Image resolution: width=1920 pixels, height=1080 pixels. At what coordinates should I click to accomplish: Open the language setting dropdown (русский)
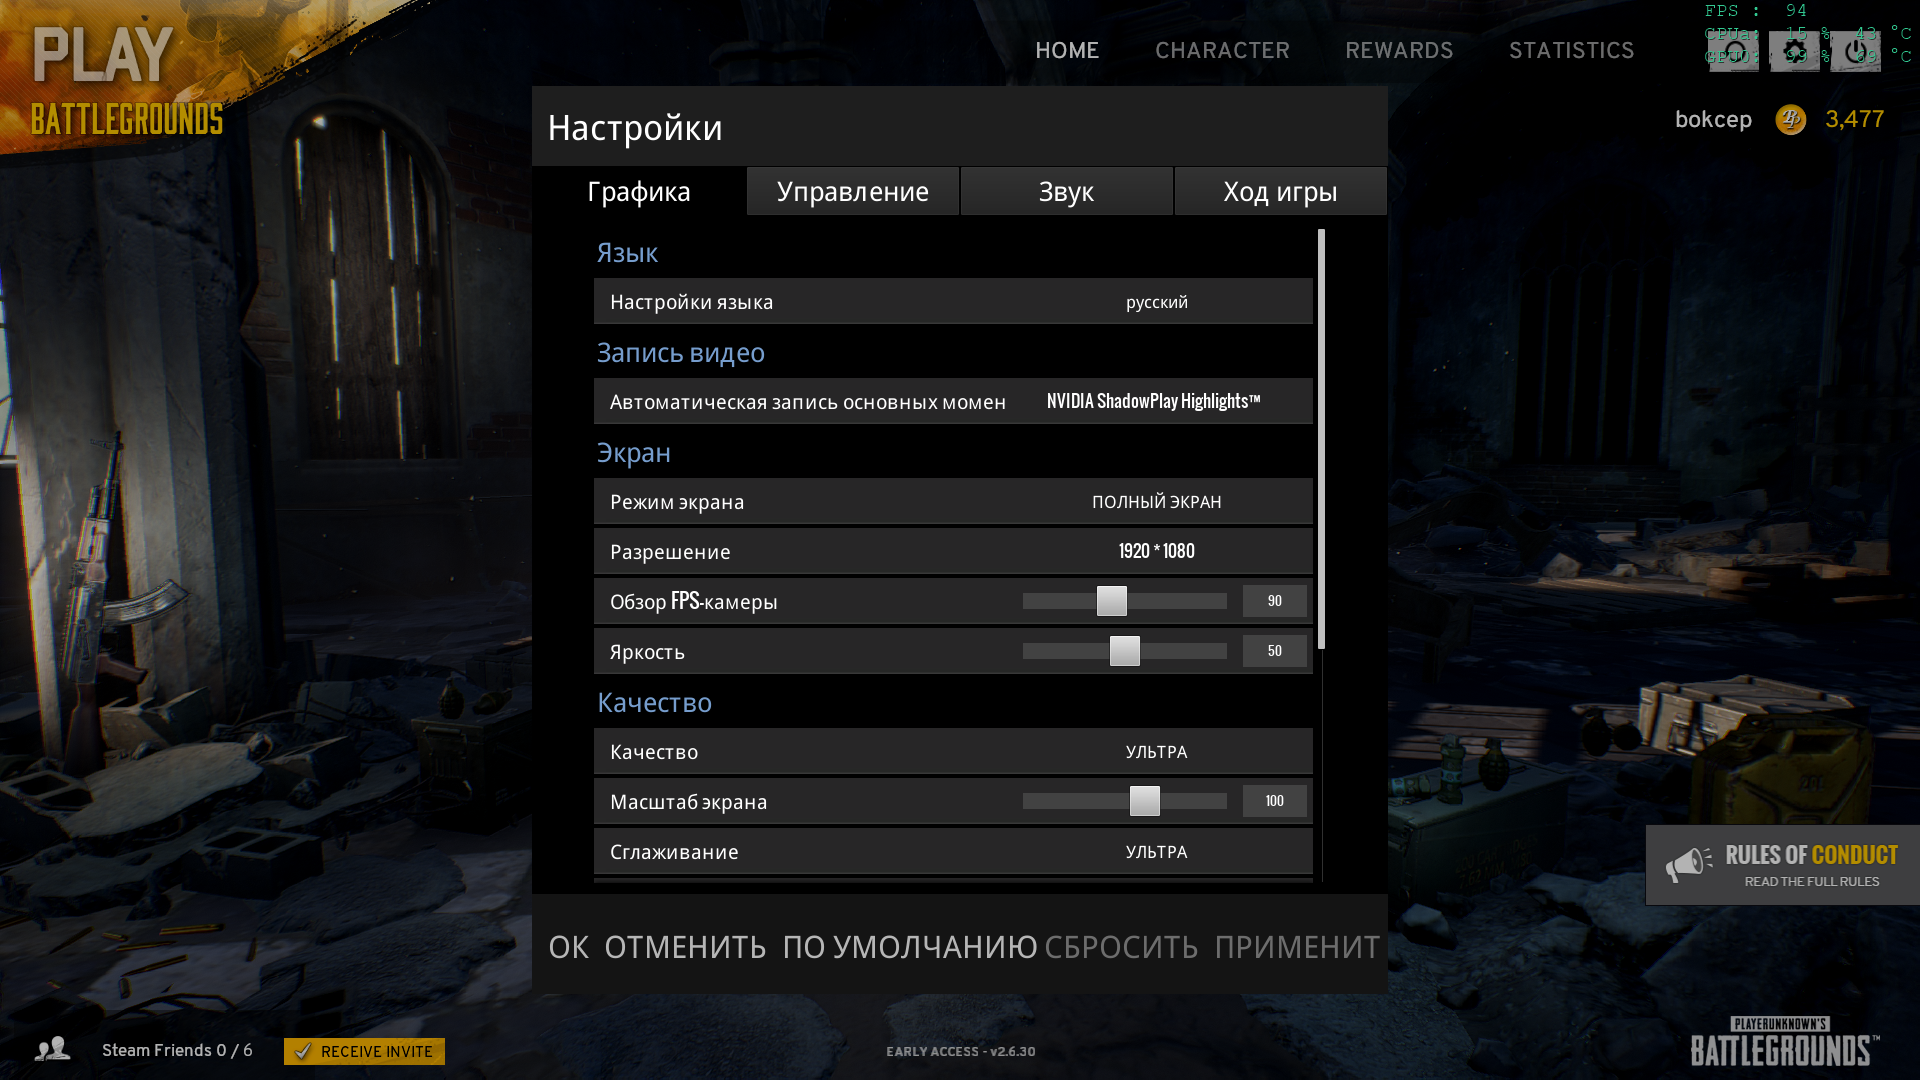pos(1156,302)
